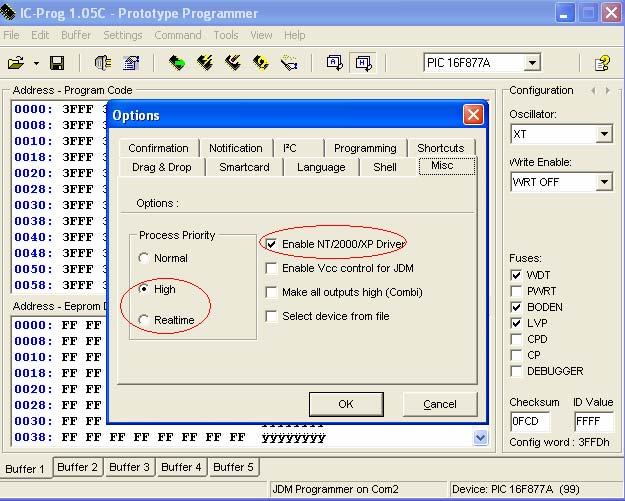Switch to Buffer 2 tab
This screenshot has height=501, width=625.
(x=77, y=467)
